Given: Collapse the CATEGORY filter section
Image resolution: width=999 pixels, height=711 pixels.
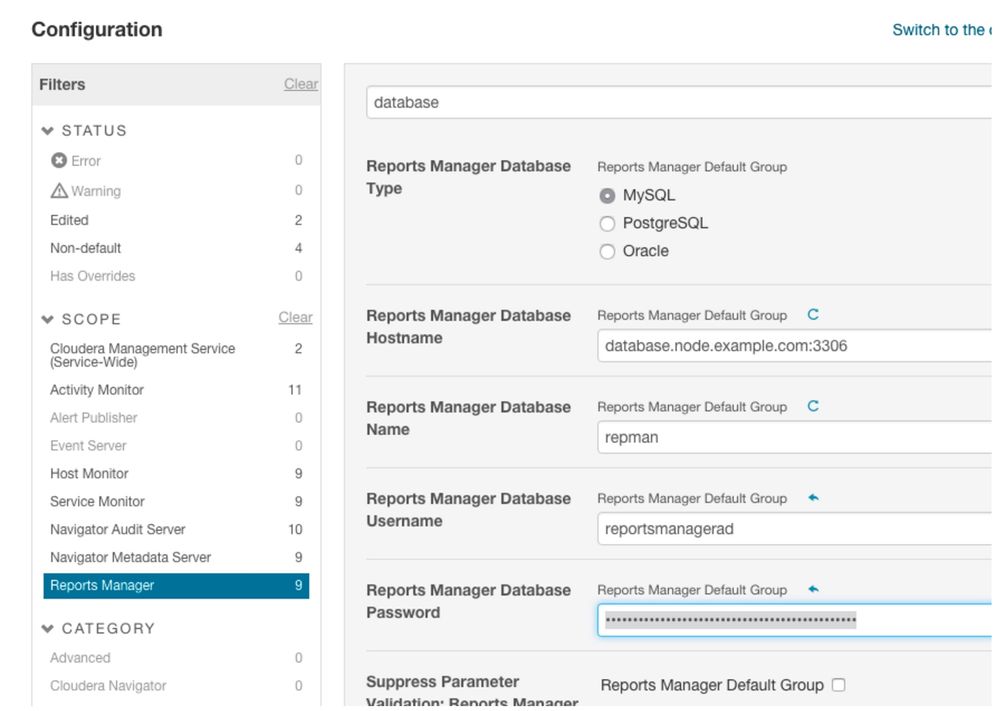Looking at the screenshot, I should (x=48, y=629).
